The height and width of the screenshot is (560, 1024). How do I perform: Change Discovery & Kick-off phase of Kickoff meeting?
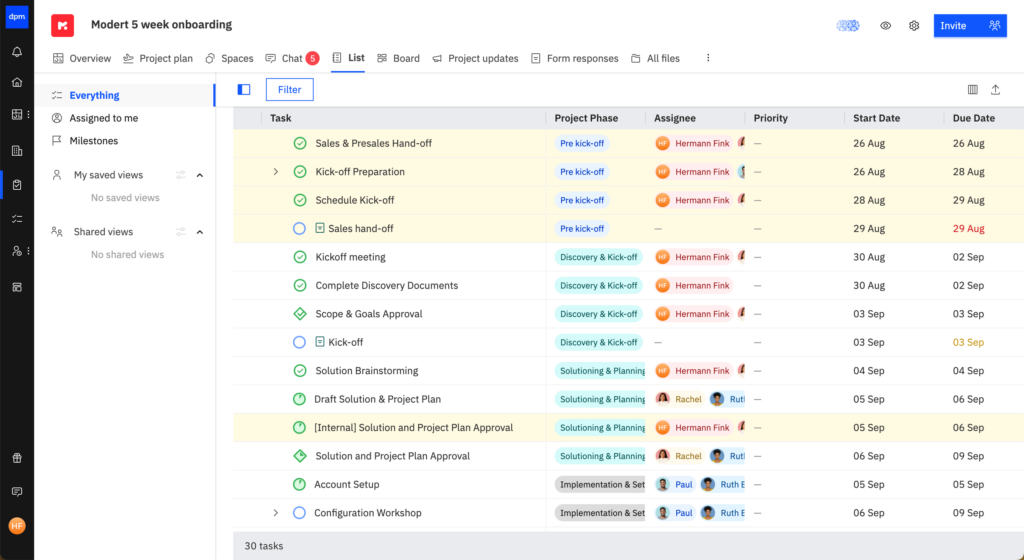(x=598, y=257)
